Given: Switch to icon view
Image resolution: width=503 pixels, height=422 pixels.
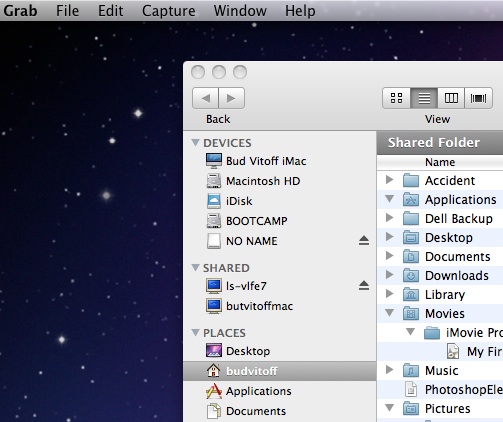Looking at the screenshot, I should click(396, 98).
